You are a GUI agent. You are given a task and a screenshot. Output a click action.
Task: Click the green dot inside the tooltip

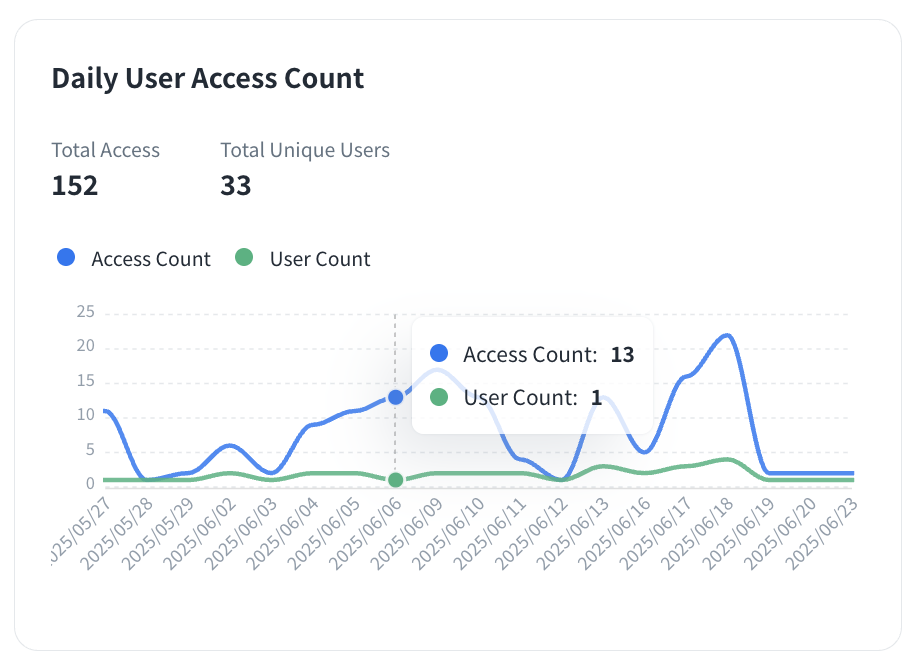tap(438, 397)
